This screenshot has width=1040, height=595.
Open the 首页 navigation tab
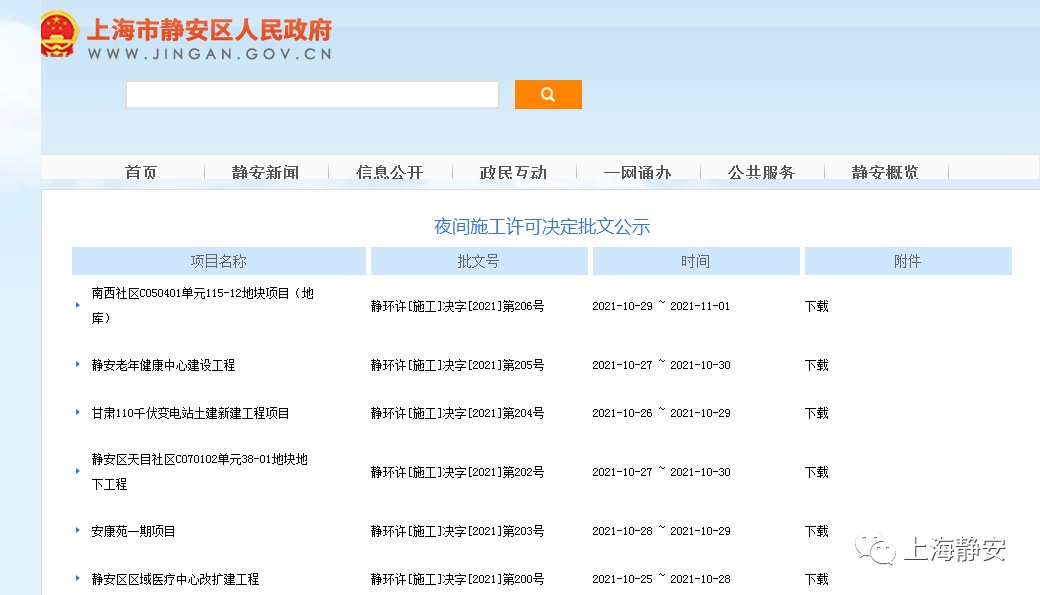pyautogui.click(x=141, y=172)
